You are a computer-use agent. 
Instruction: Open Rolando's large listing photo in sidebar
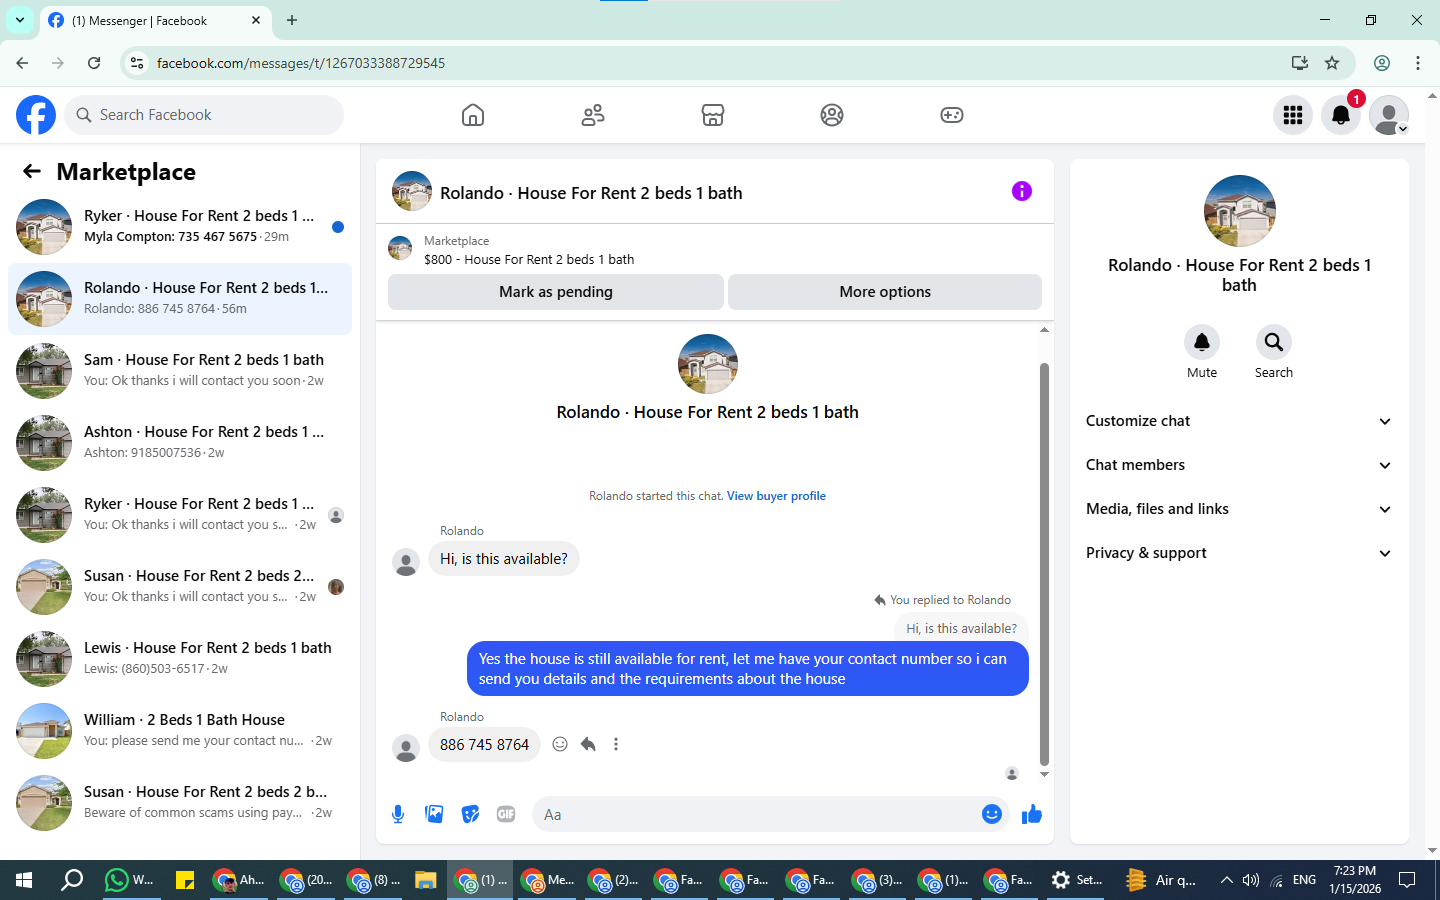[x=1240, y=211]
